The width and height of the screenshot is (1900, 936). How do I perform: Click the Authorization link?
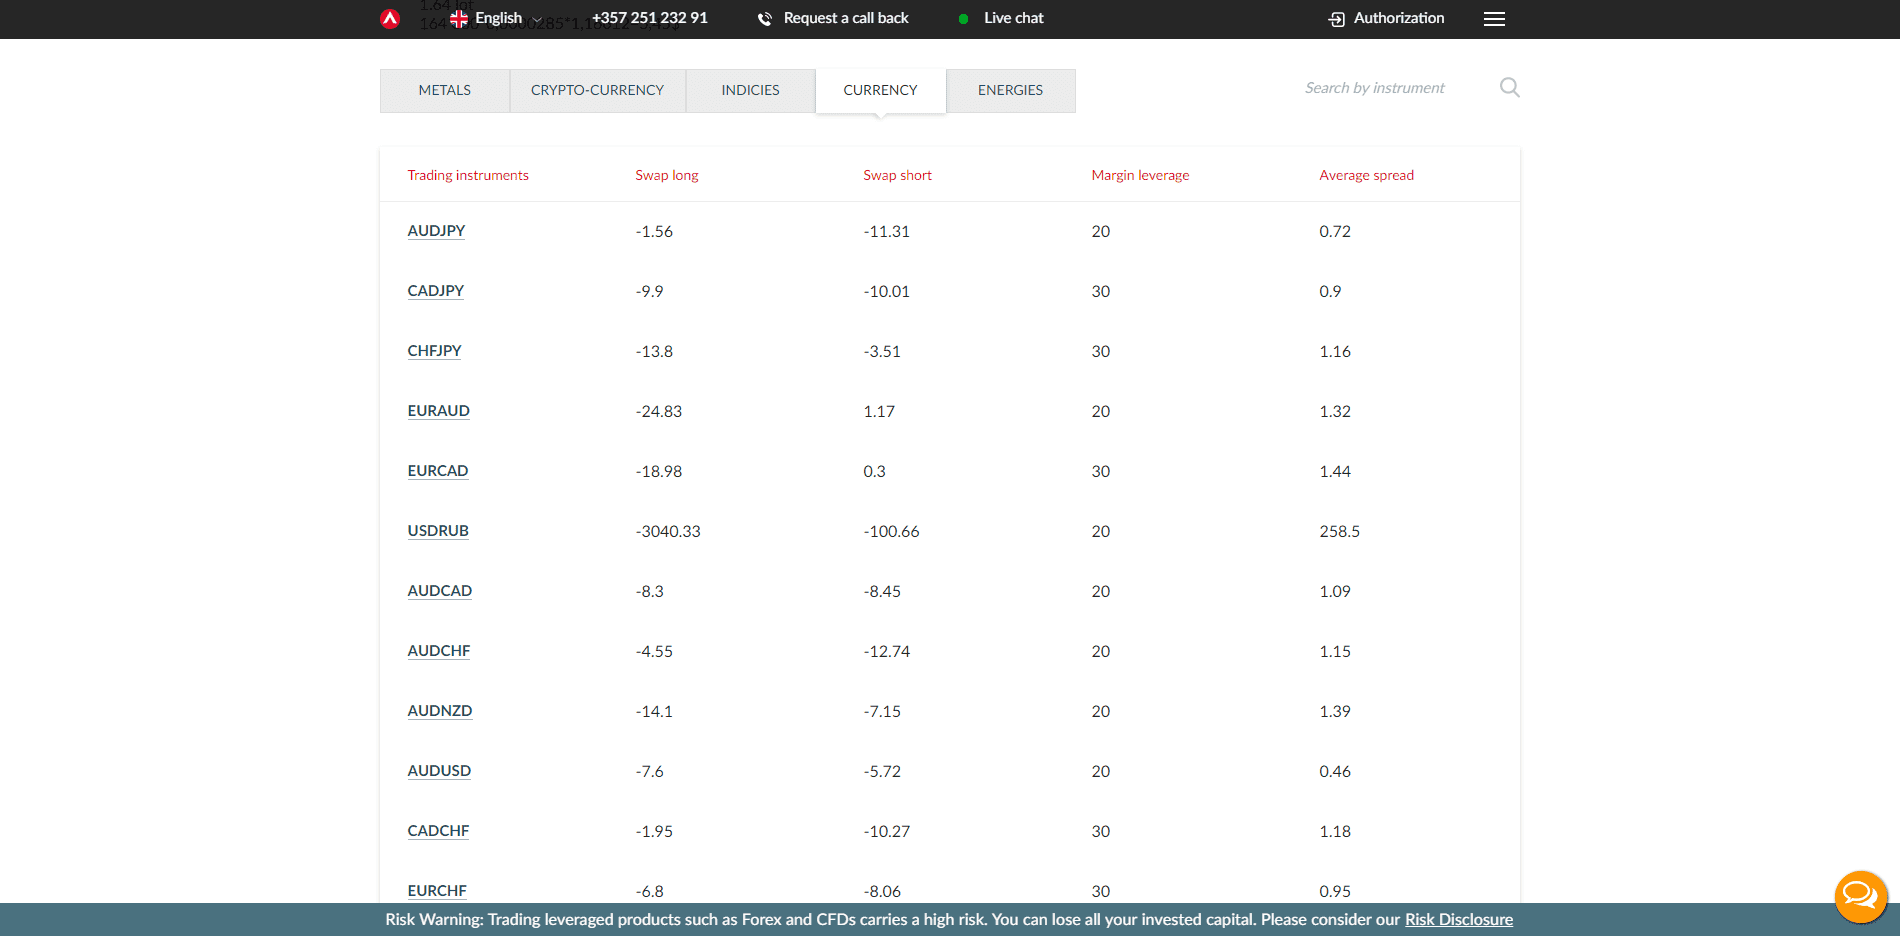click(1399, 18)
